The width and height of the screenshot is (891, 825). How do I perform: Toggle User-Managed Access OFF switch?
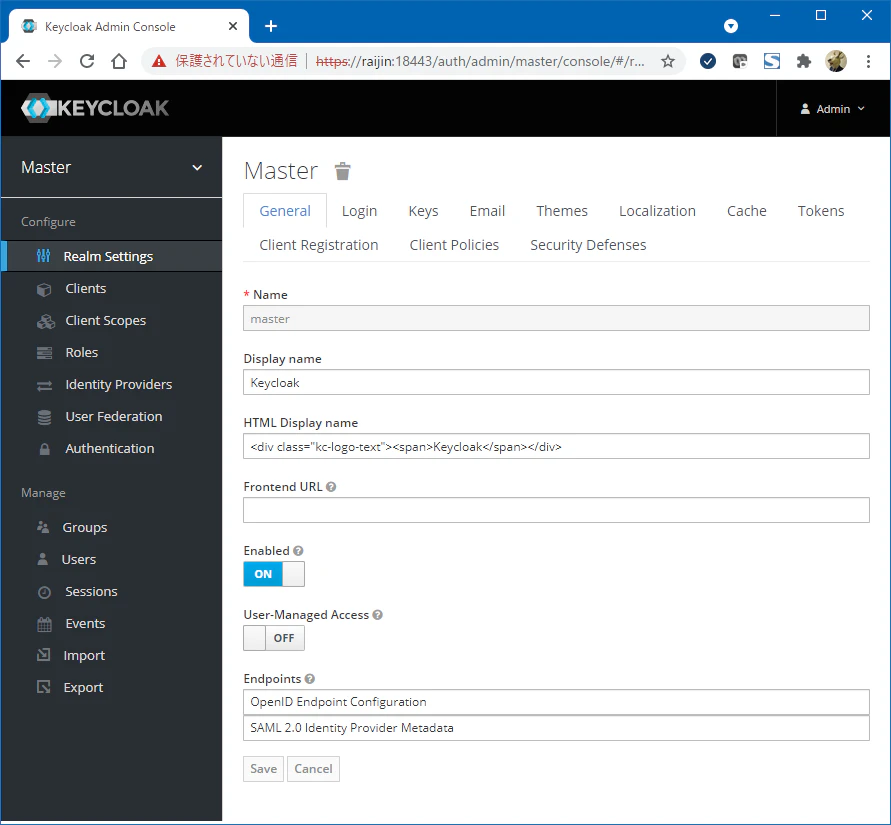(274, 638)
